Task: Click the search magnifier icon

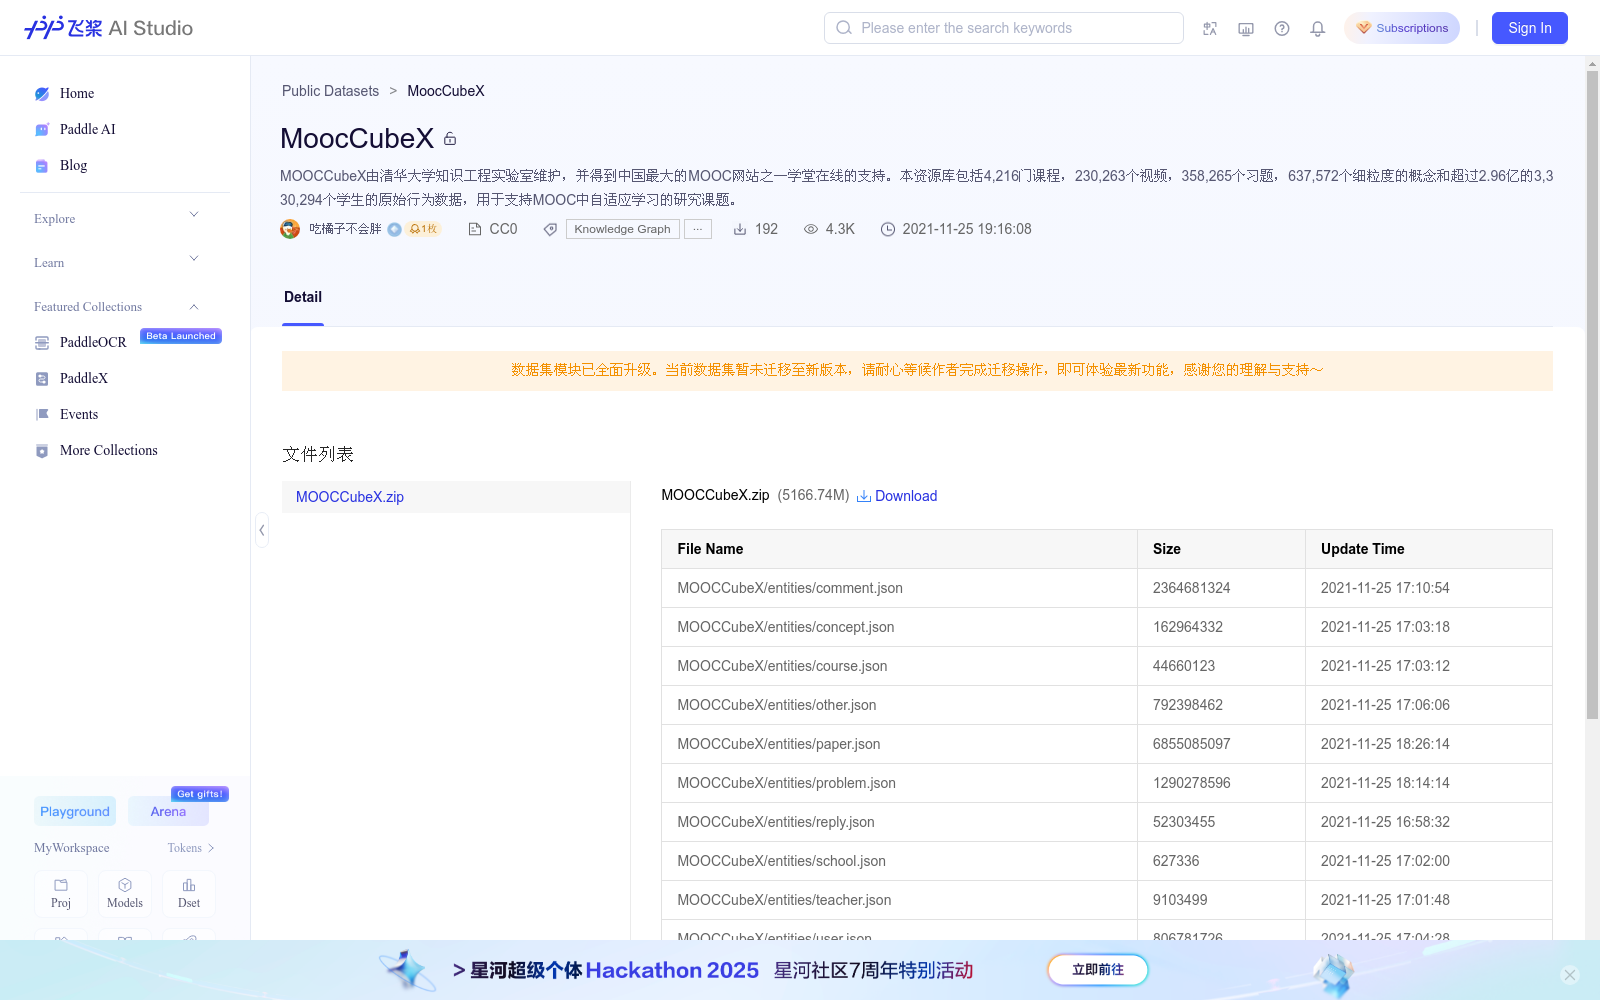Action: [843, 27]
